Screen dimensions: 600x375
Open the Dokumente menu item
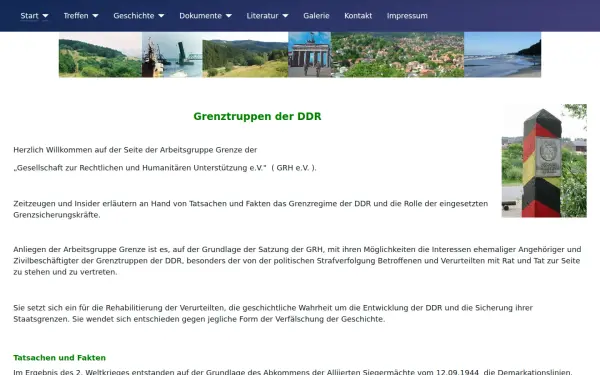201,16
